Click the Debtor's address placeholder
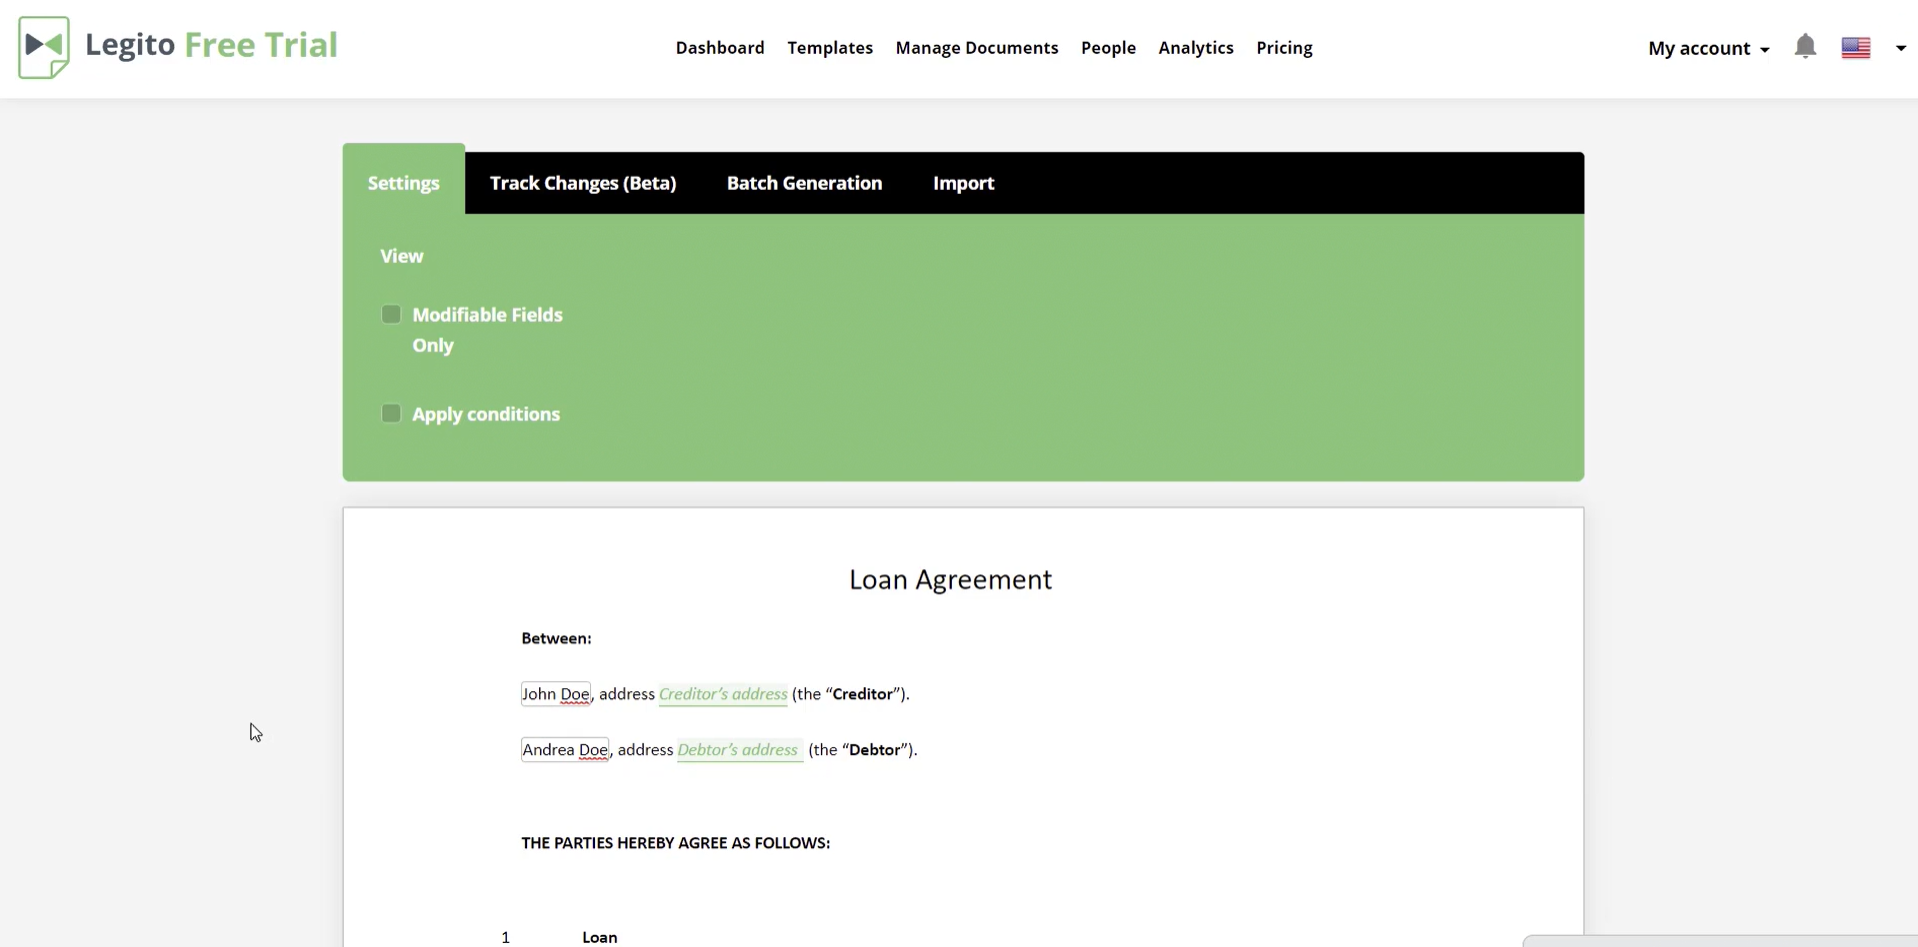Image resolution: width=1918 pixels, height=947 pixels. pyautogui.click(x=740, y=750)
